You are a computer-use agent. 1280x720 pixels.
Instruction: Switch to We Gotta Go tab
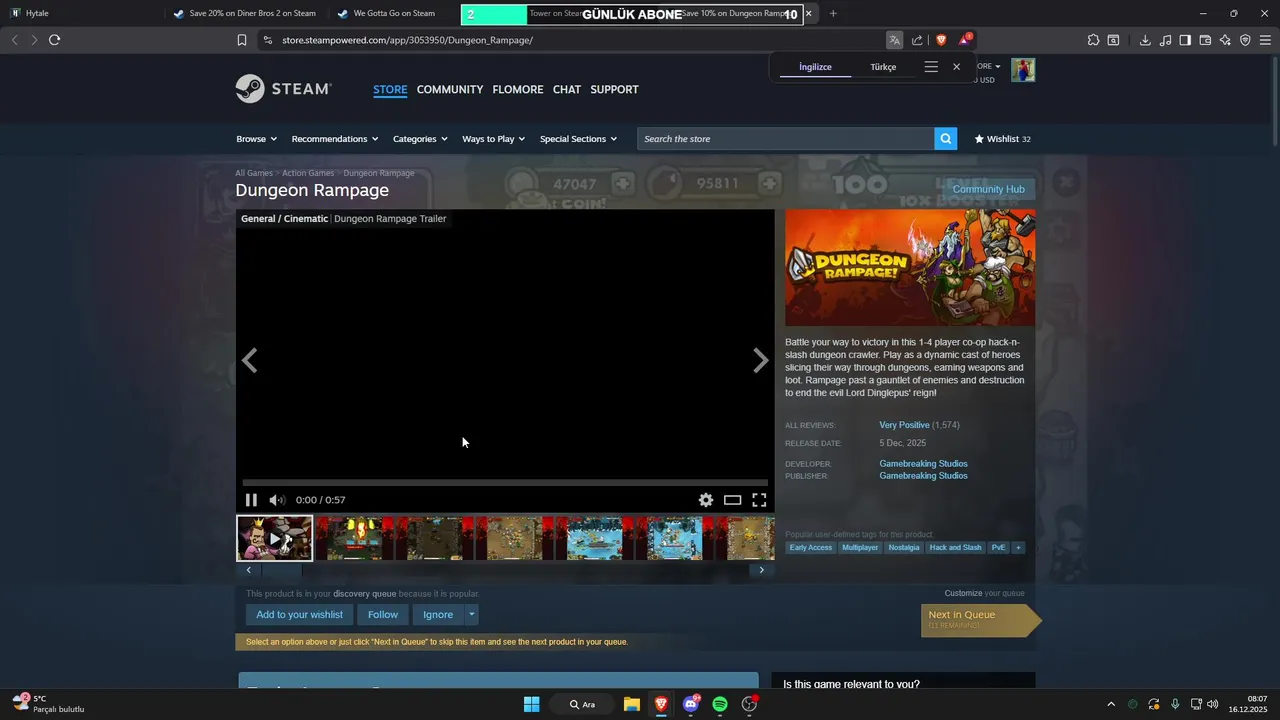point(393,14)
